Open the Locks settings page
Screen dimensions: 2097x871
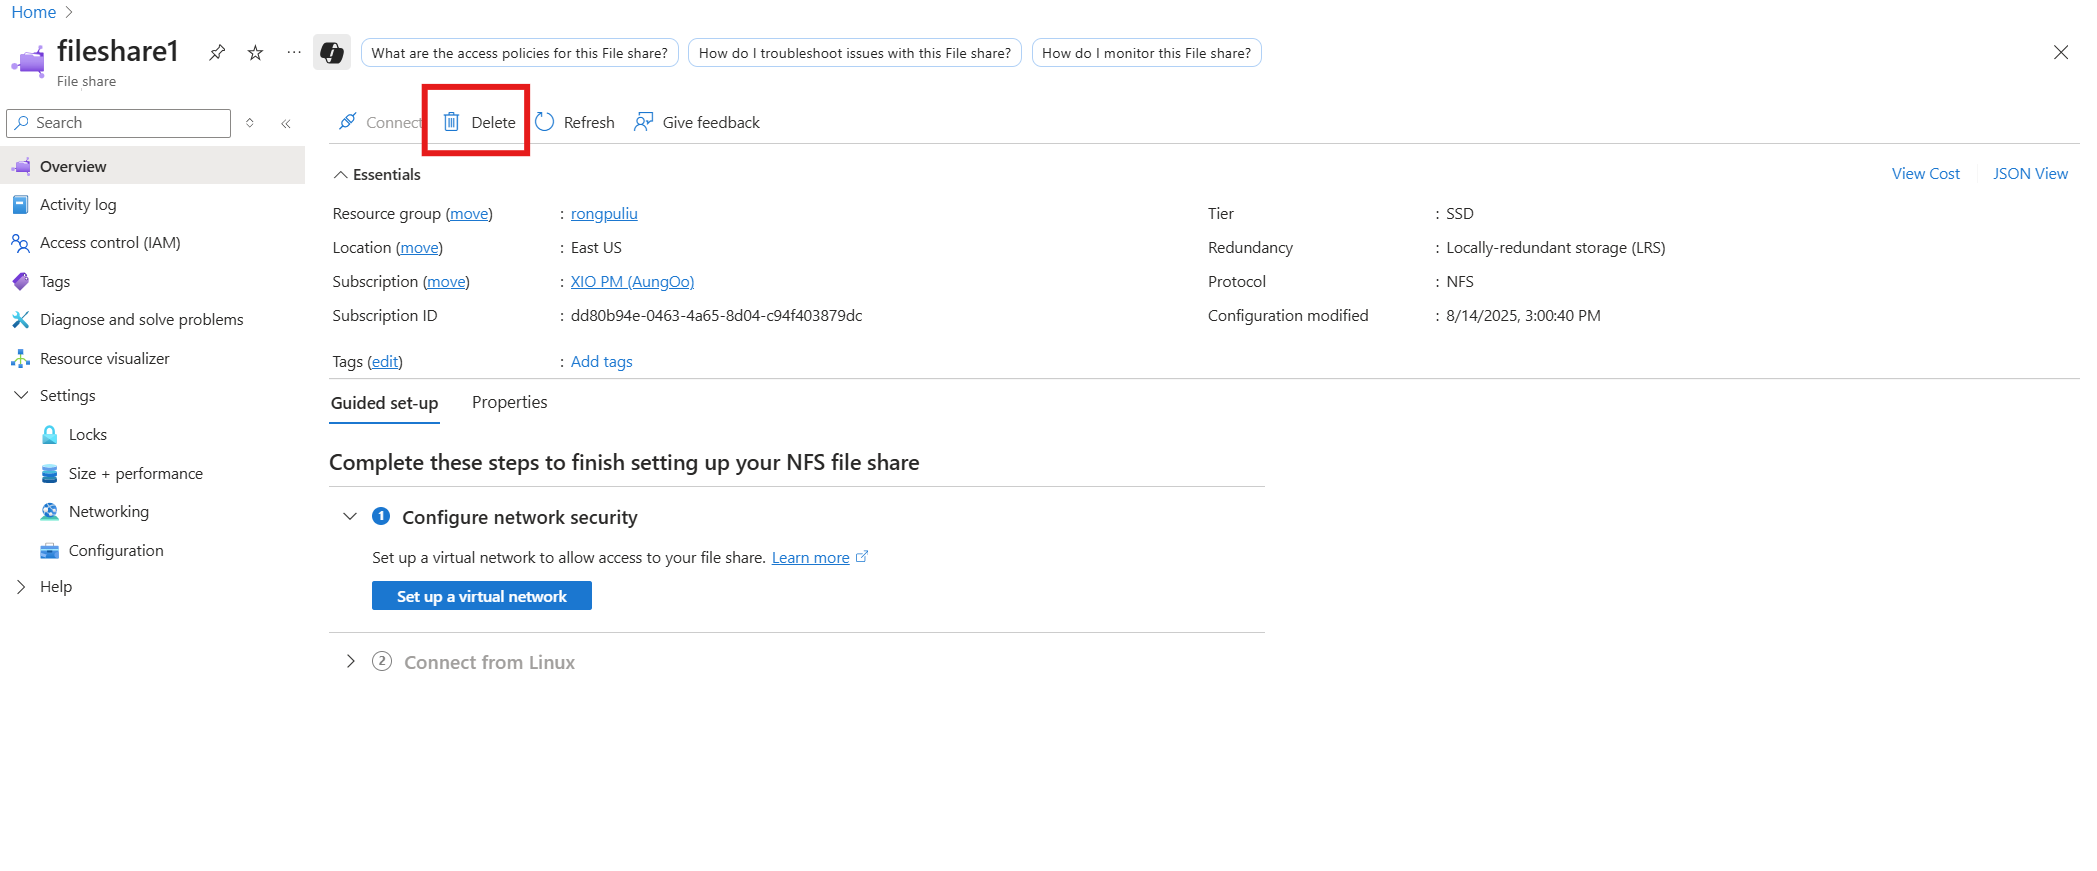(x=88, y=435)
